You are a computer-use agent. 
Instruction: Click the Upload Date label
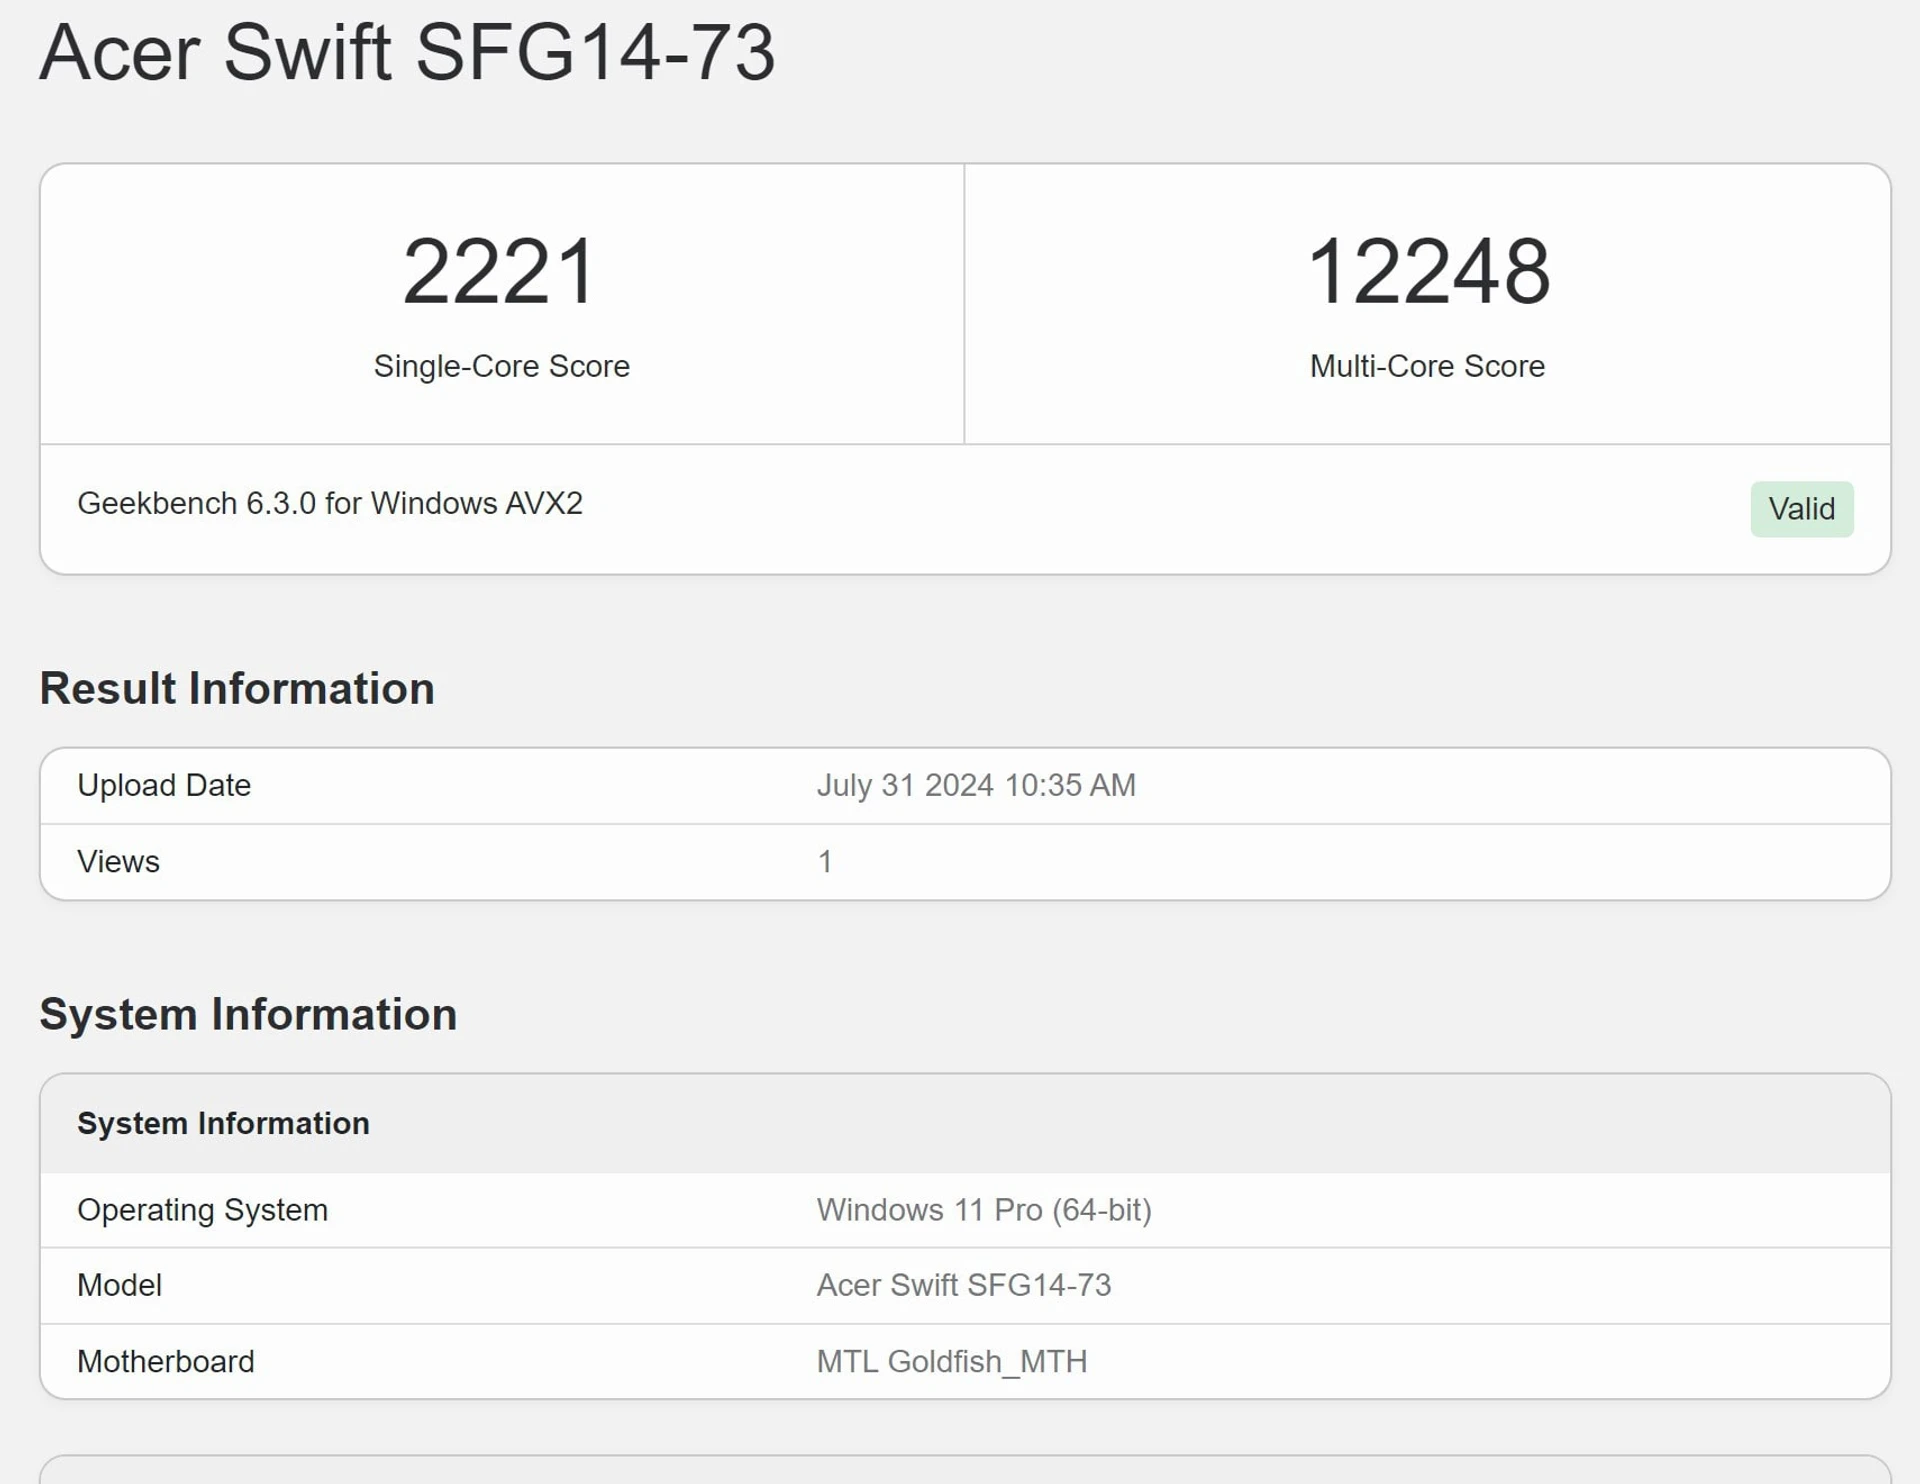pyautogui.click(x=164, y=786)
